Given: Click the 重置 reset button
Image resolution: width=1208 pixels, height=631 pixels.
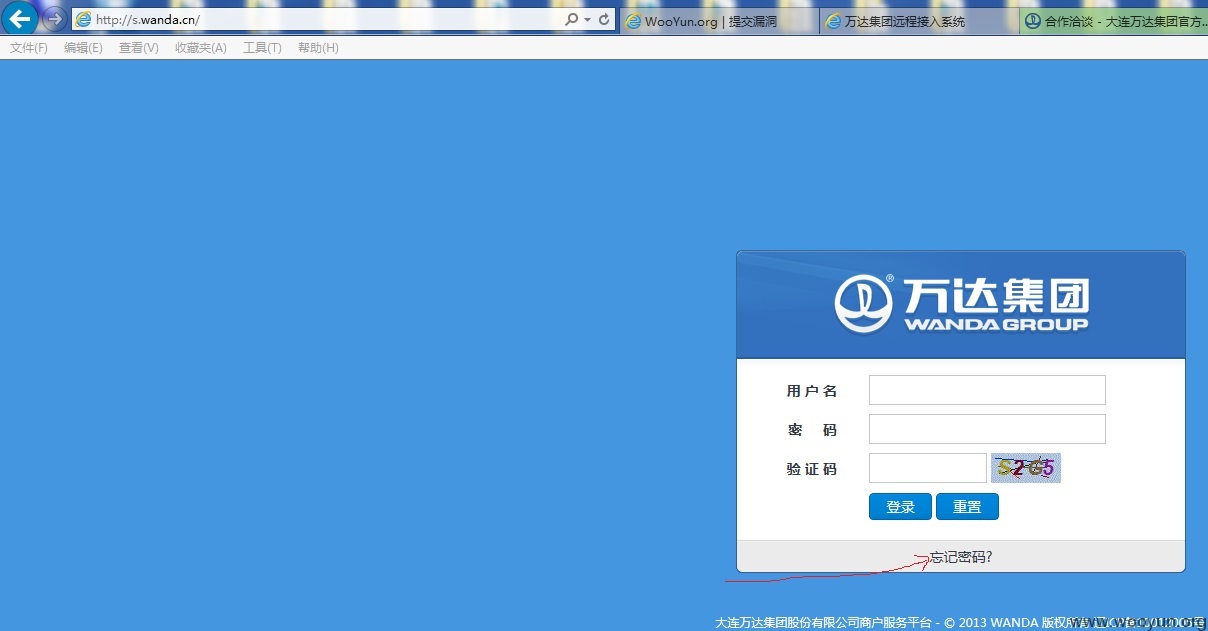Looking at the screenshot, I should (967, 507).
